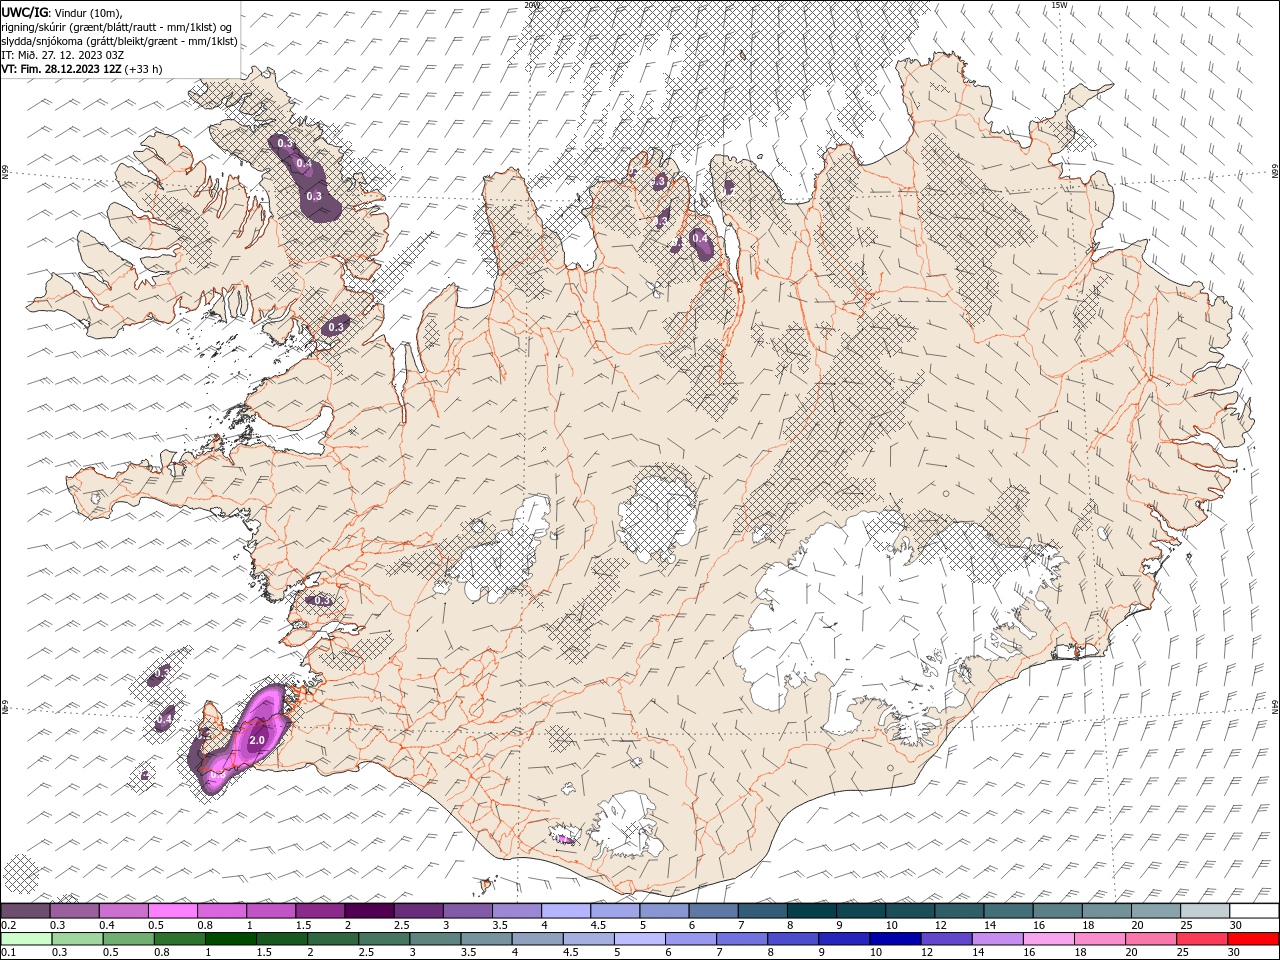Click the 2.0 precipitation label on the map

click(x=257, y=740)
